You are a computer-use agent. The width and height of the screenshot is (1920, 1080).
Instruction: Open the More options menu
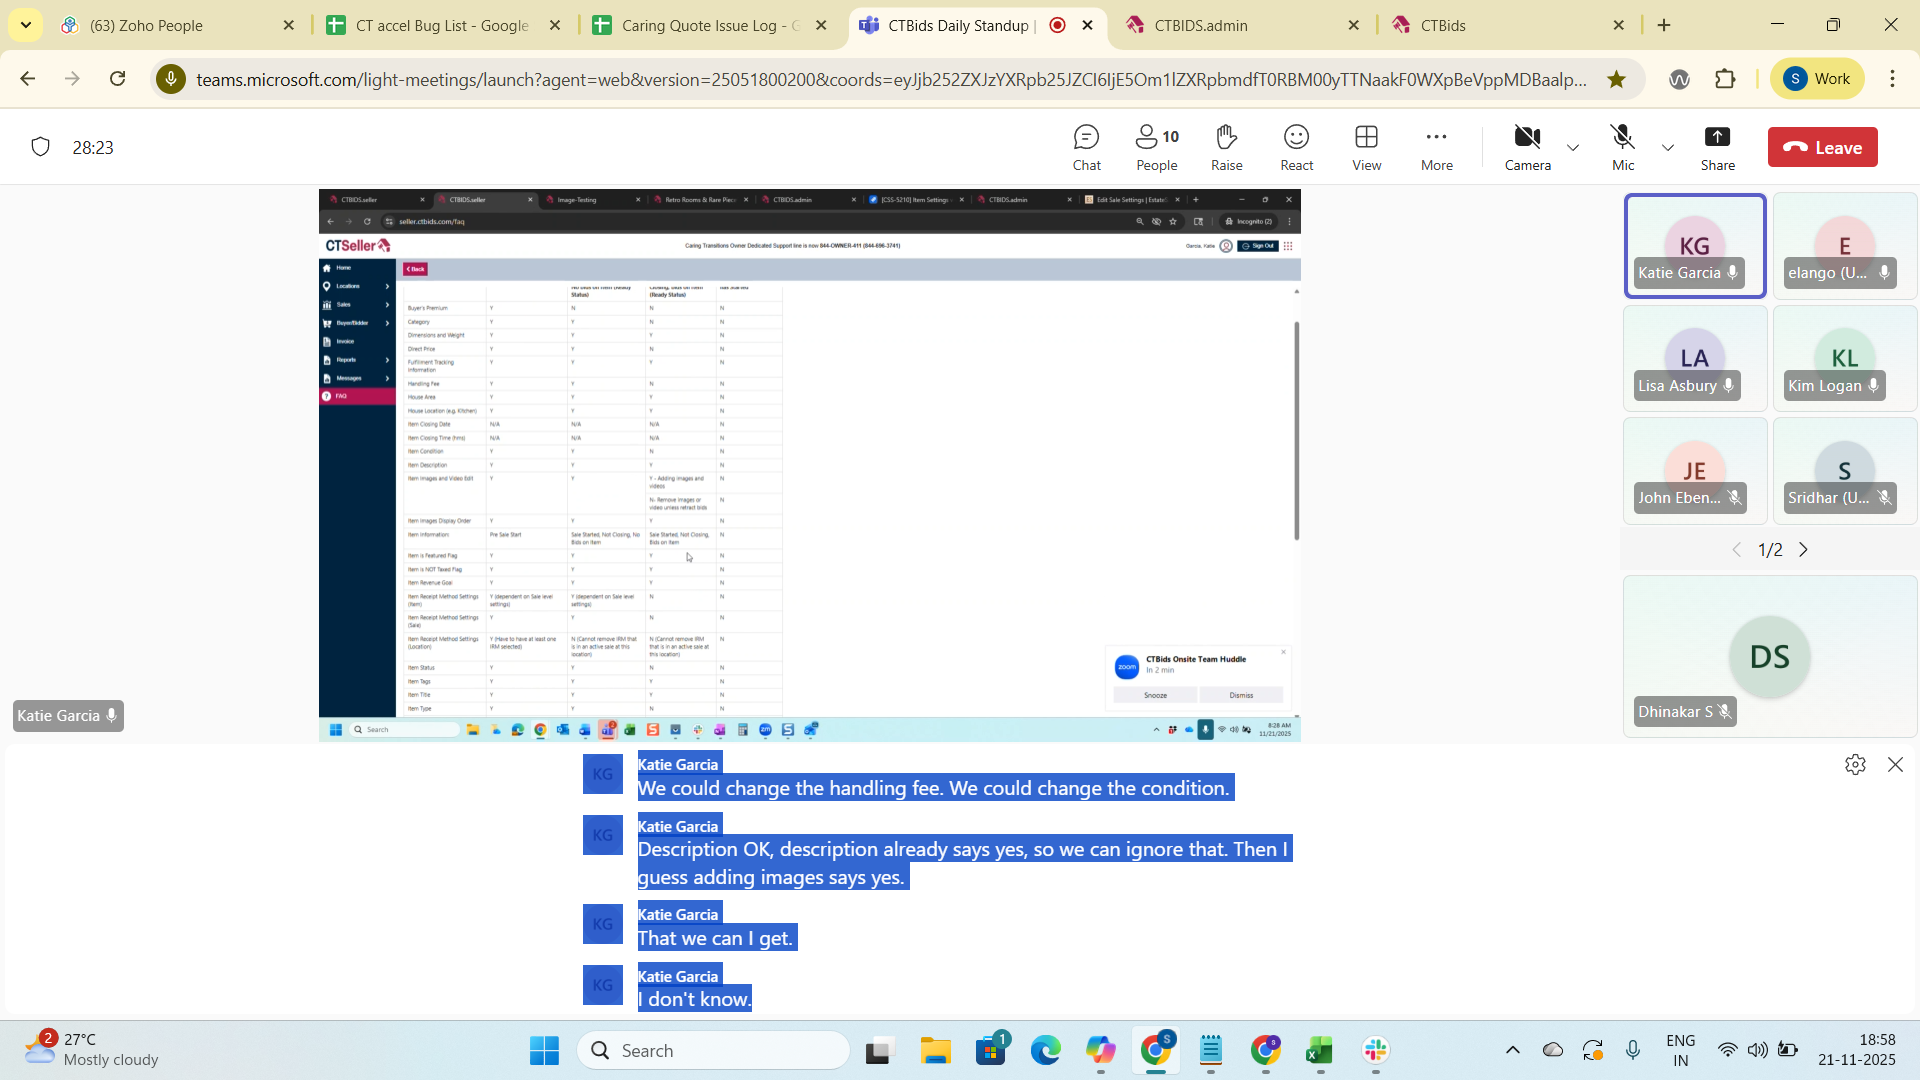(x=1436, y=147)
